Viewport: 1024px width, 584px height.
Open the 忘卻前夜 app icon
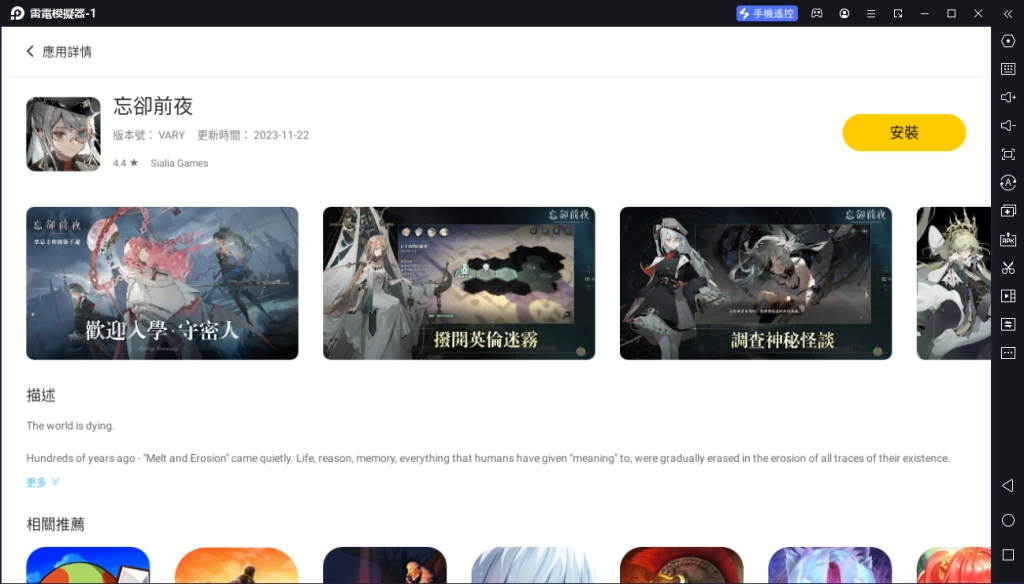tap(63, 134)
